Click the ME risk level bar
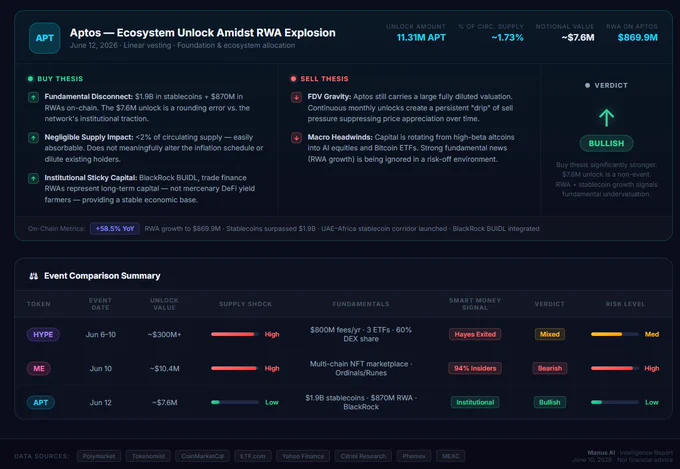Viewport: 680px width, 469px height. coord(615,368)
